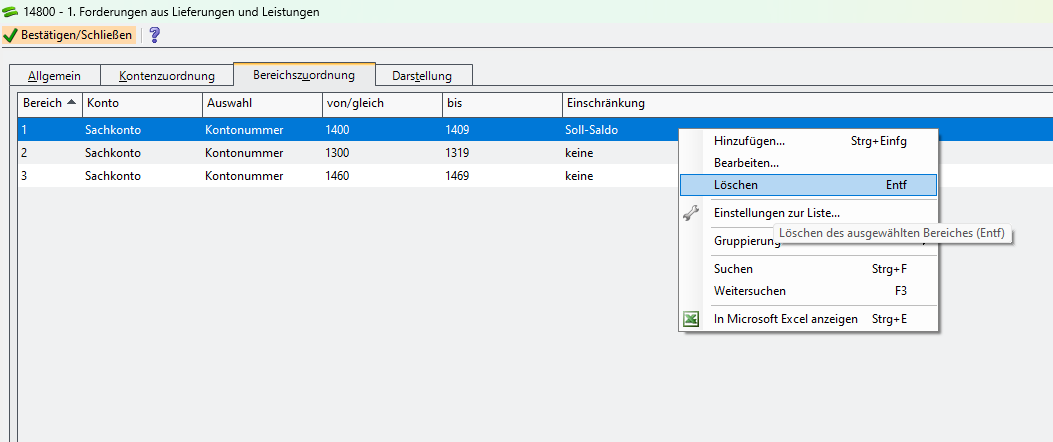Click Löschen to delete selected Bereich
This screenshot has height=442, width=1053.
pyautogui.click(x=736, y=185)
